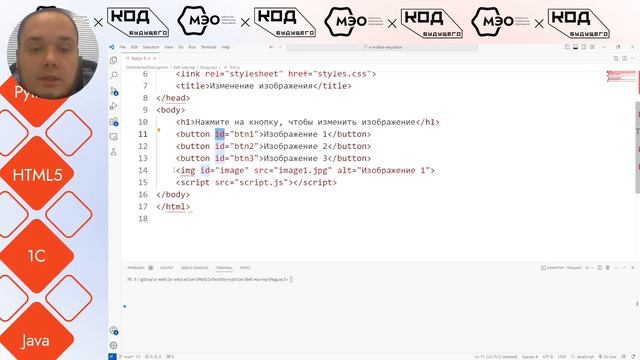Open the Terminal menu

coord(208,47)
